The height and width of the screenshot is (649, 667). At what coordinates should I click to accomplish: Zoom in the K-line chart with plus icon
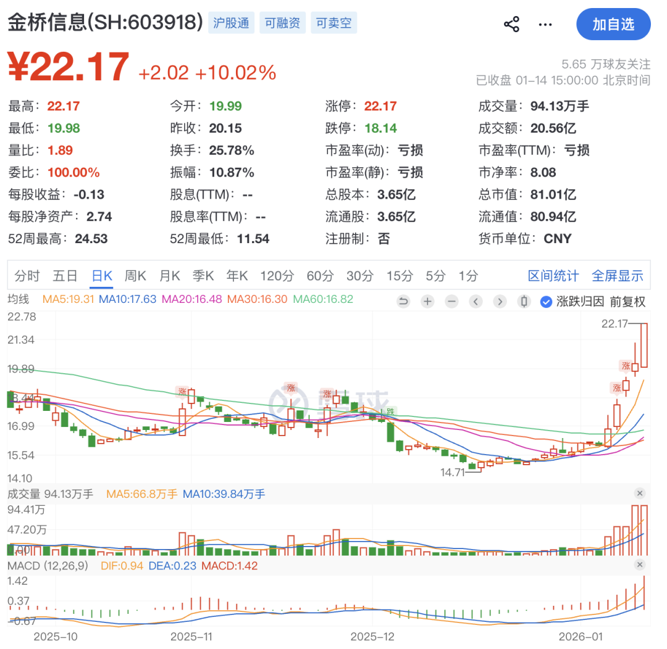(x=427, y=301)
